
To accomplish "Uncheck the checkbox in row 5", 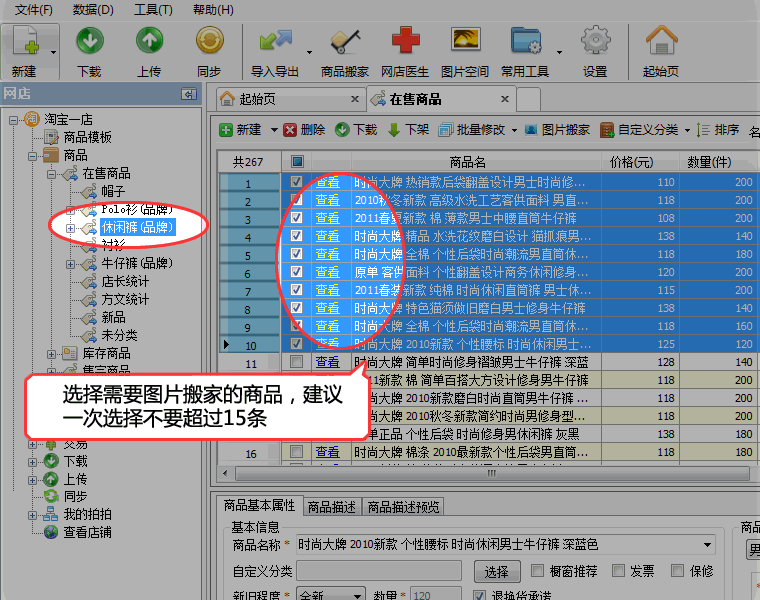I will pyautogui.click(x=296, y=254).
